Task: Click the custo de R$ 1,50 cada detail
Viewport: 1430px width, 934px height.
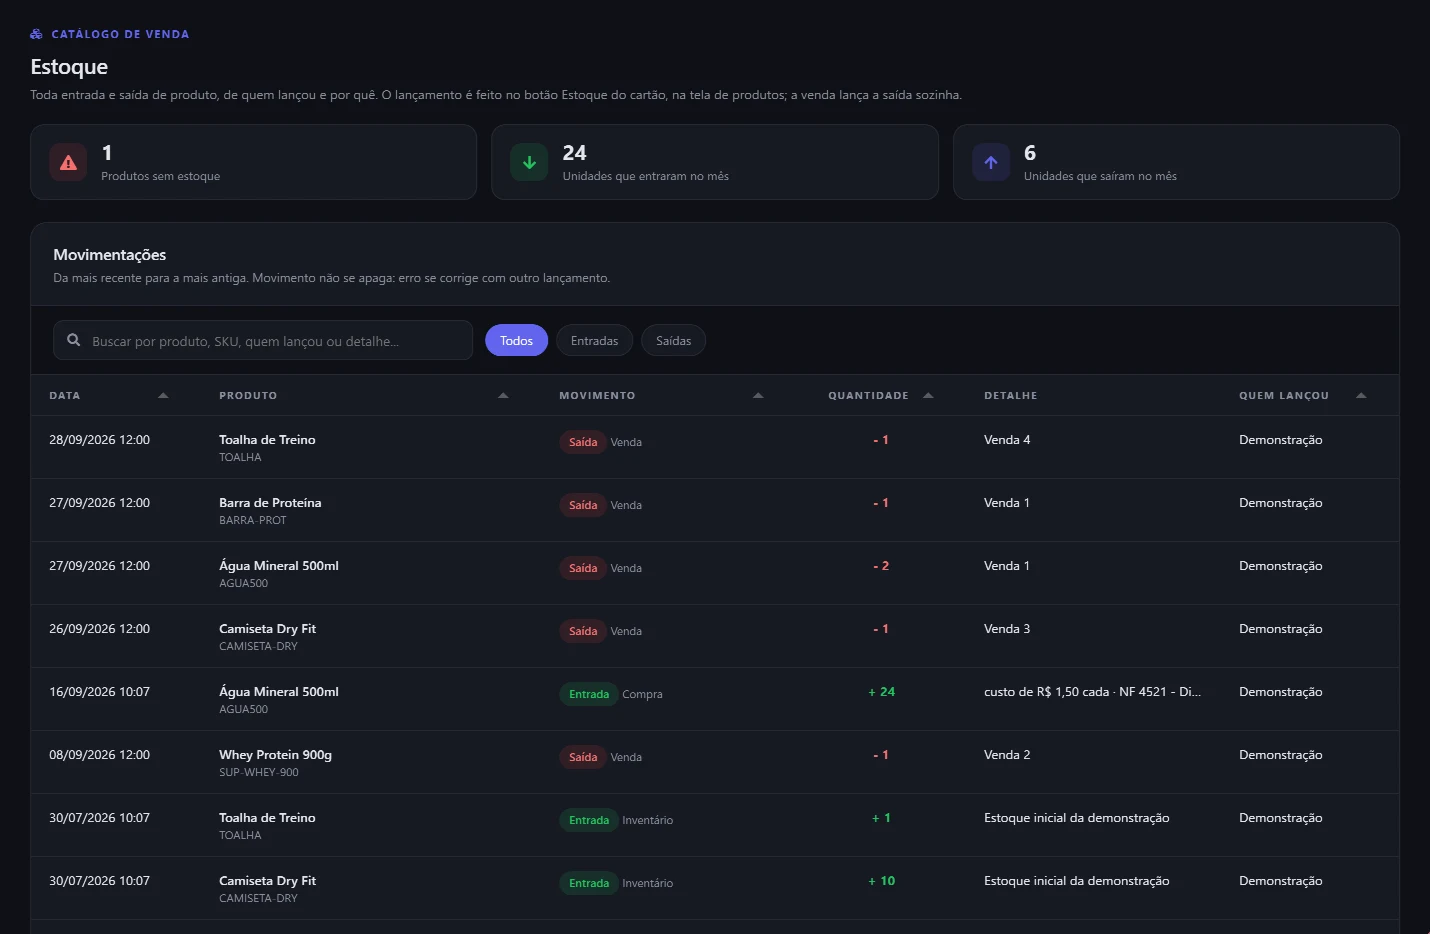Action: coord(1092,692)
